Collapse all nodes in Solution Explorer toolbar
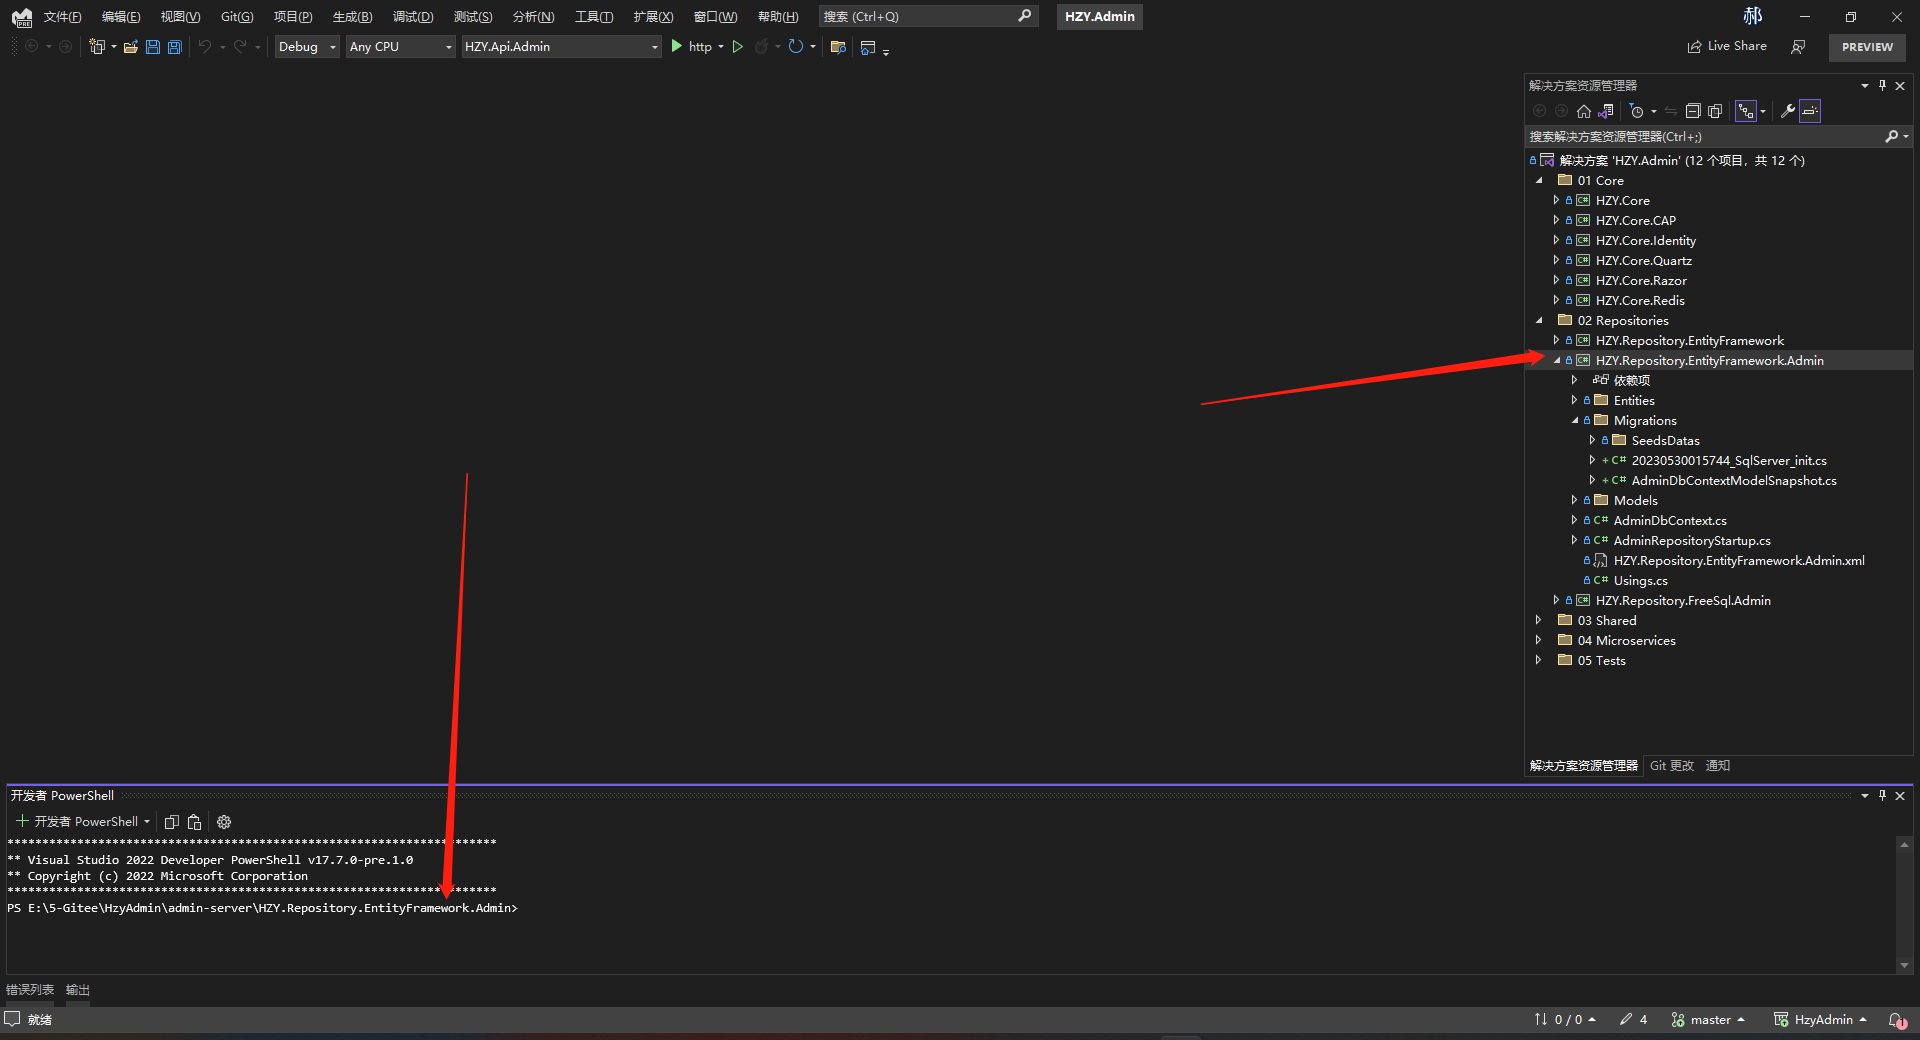Screen dimensions: 1920x1040 (1693, 111)
